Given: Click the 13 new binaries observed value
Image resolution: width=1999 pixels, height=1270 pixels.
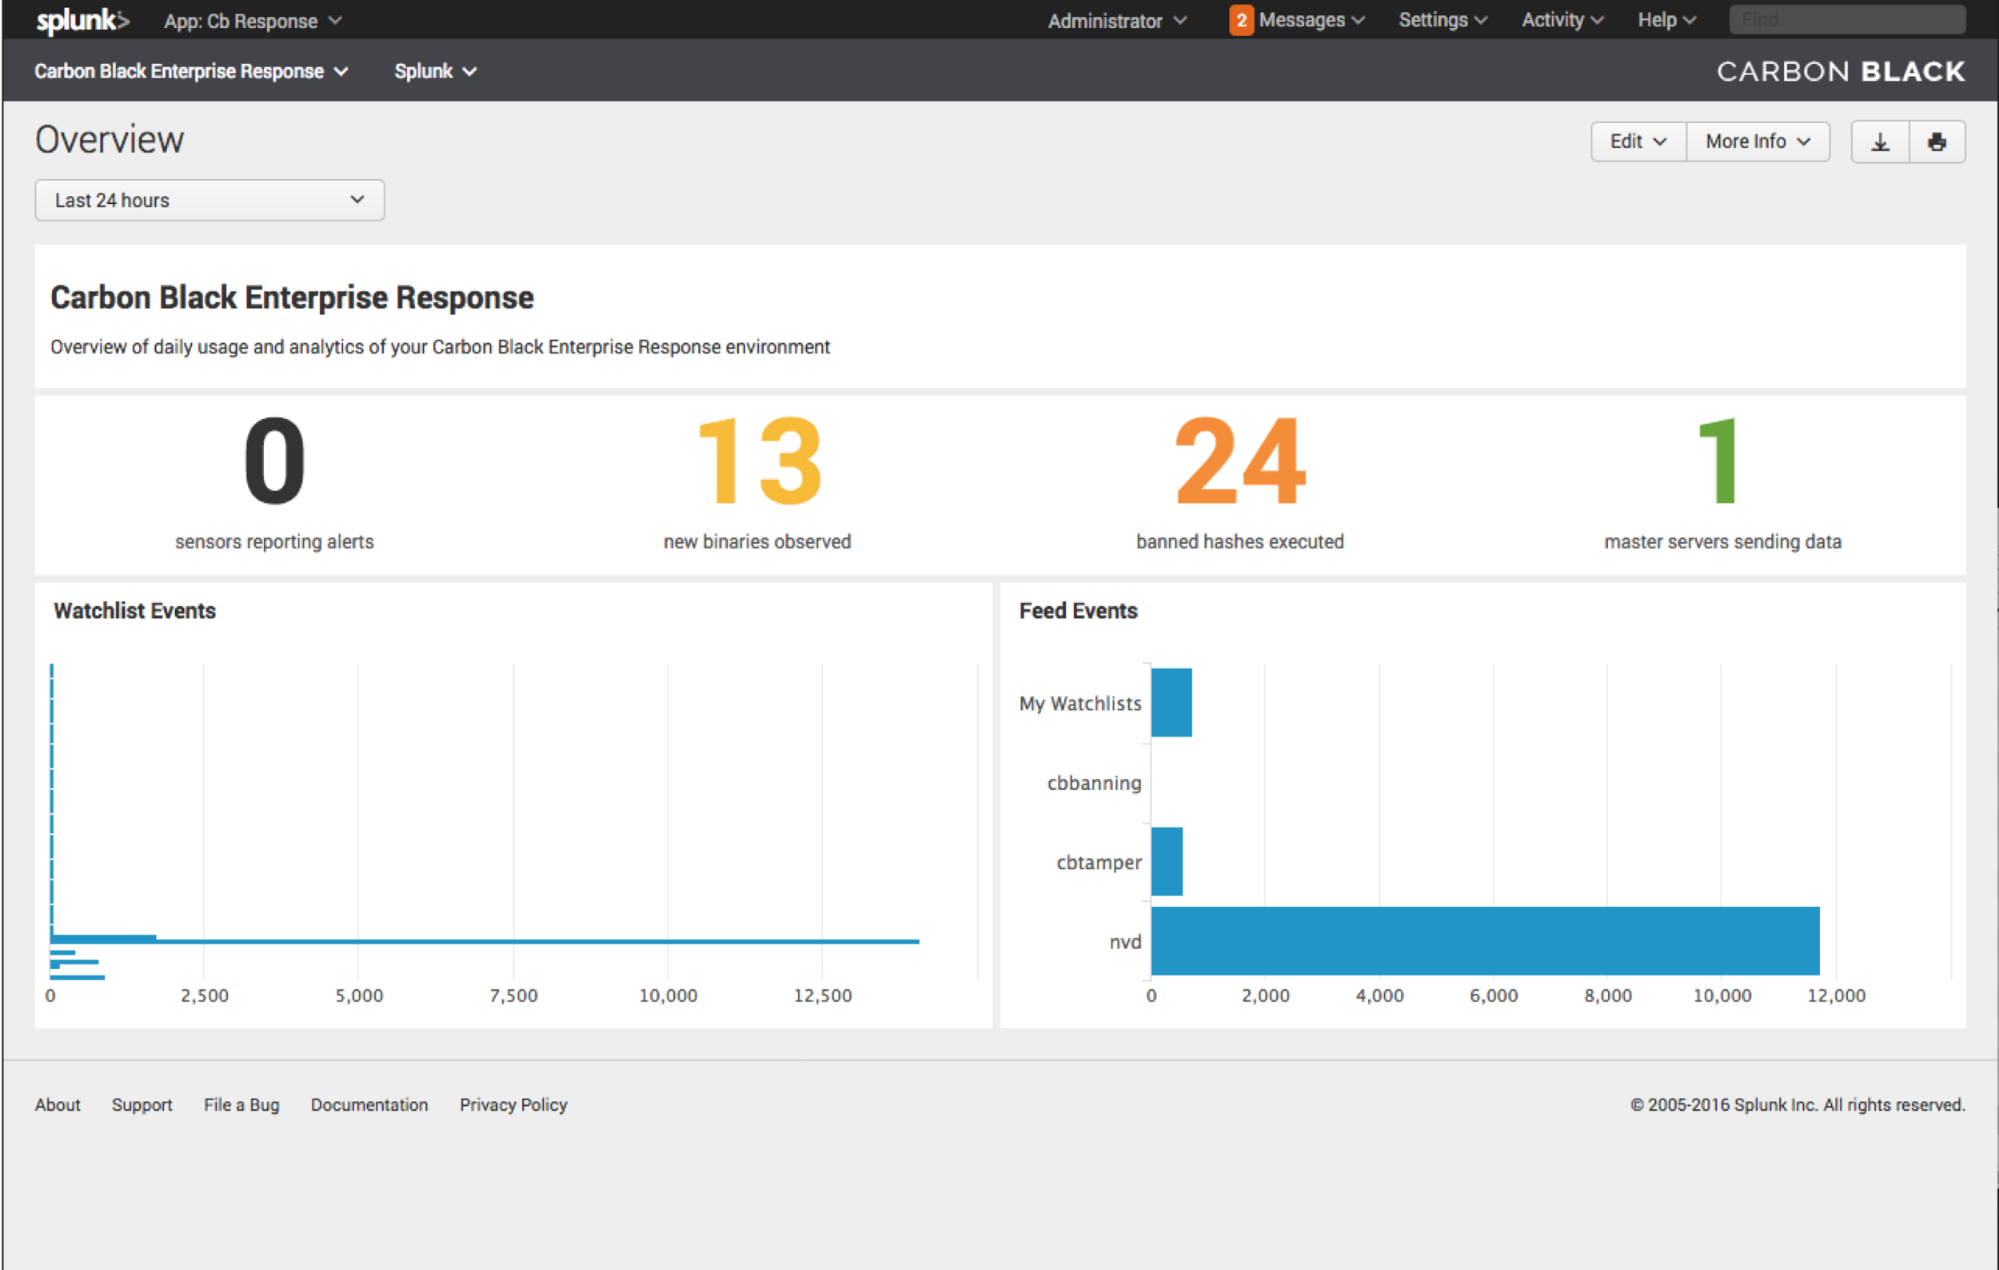Looking at the screenshot, I should (758, 461).
